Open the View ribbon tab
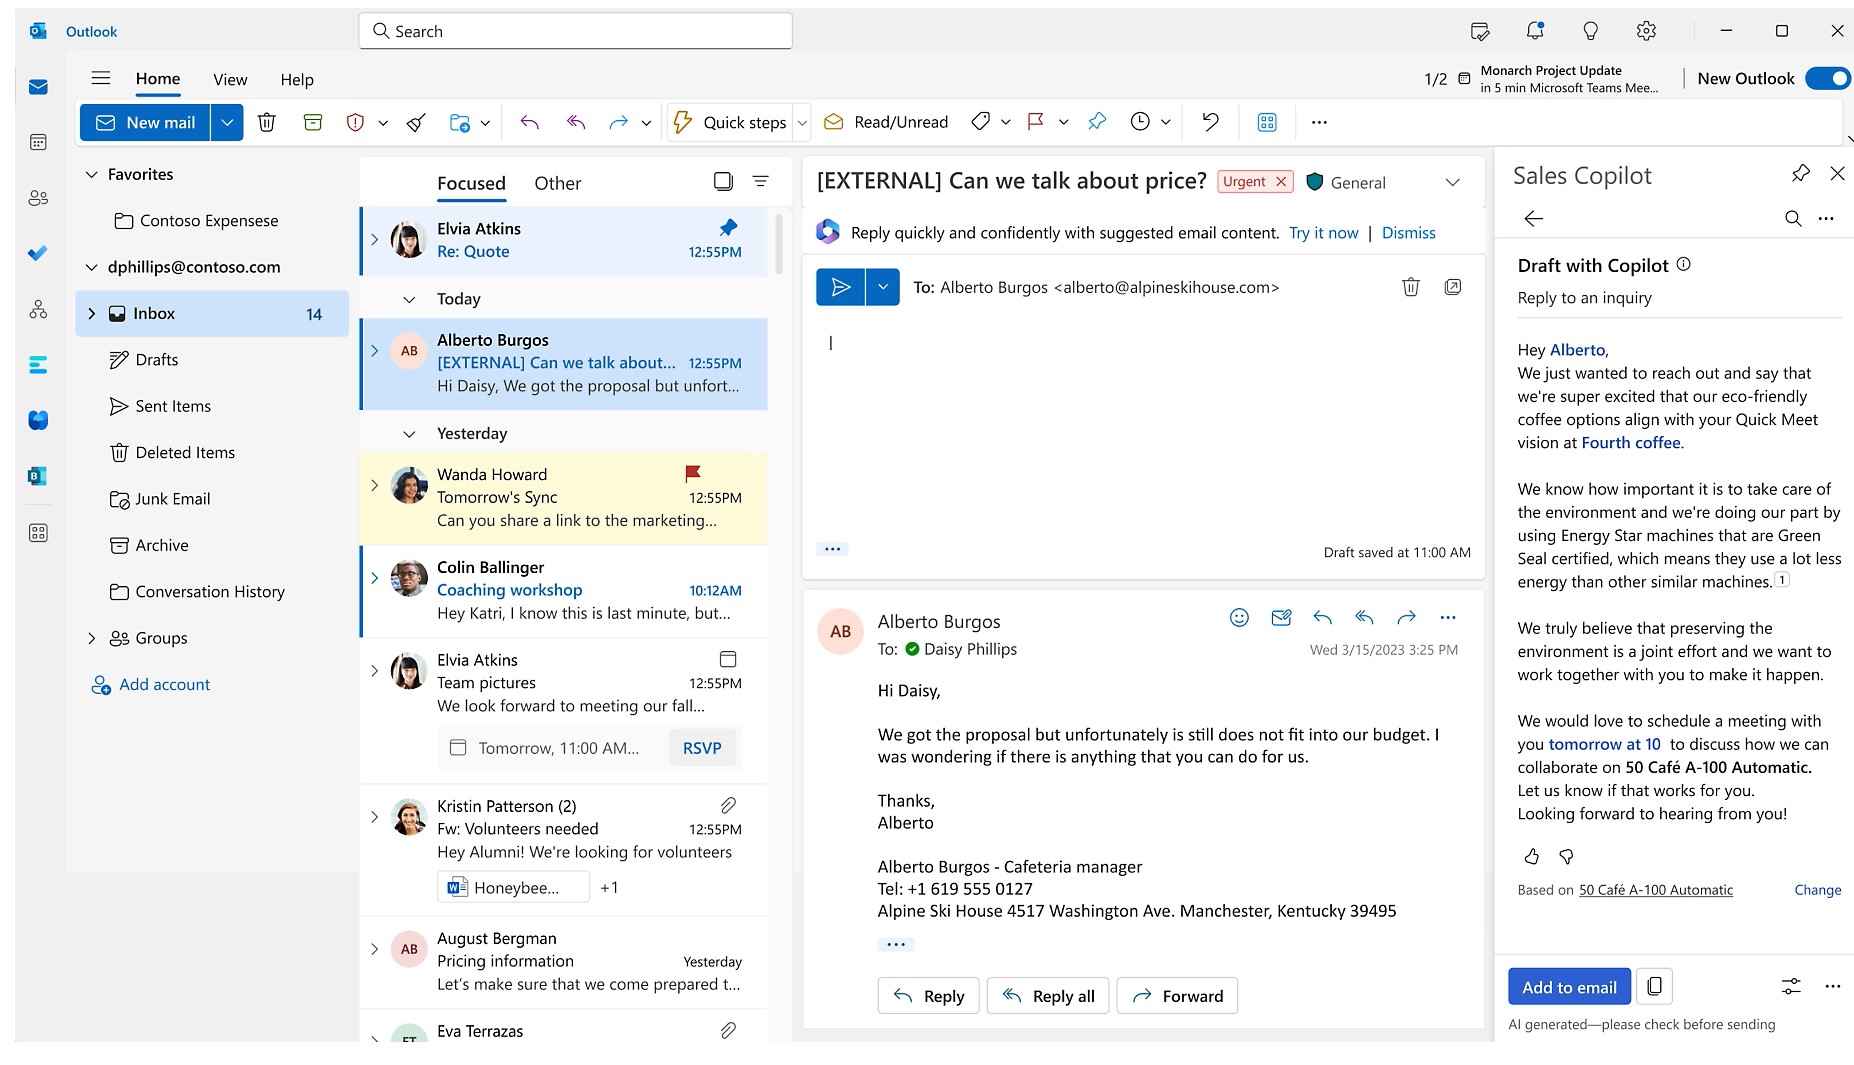 [230, 79]
